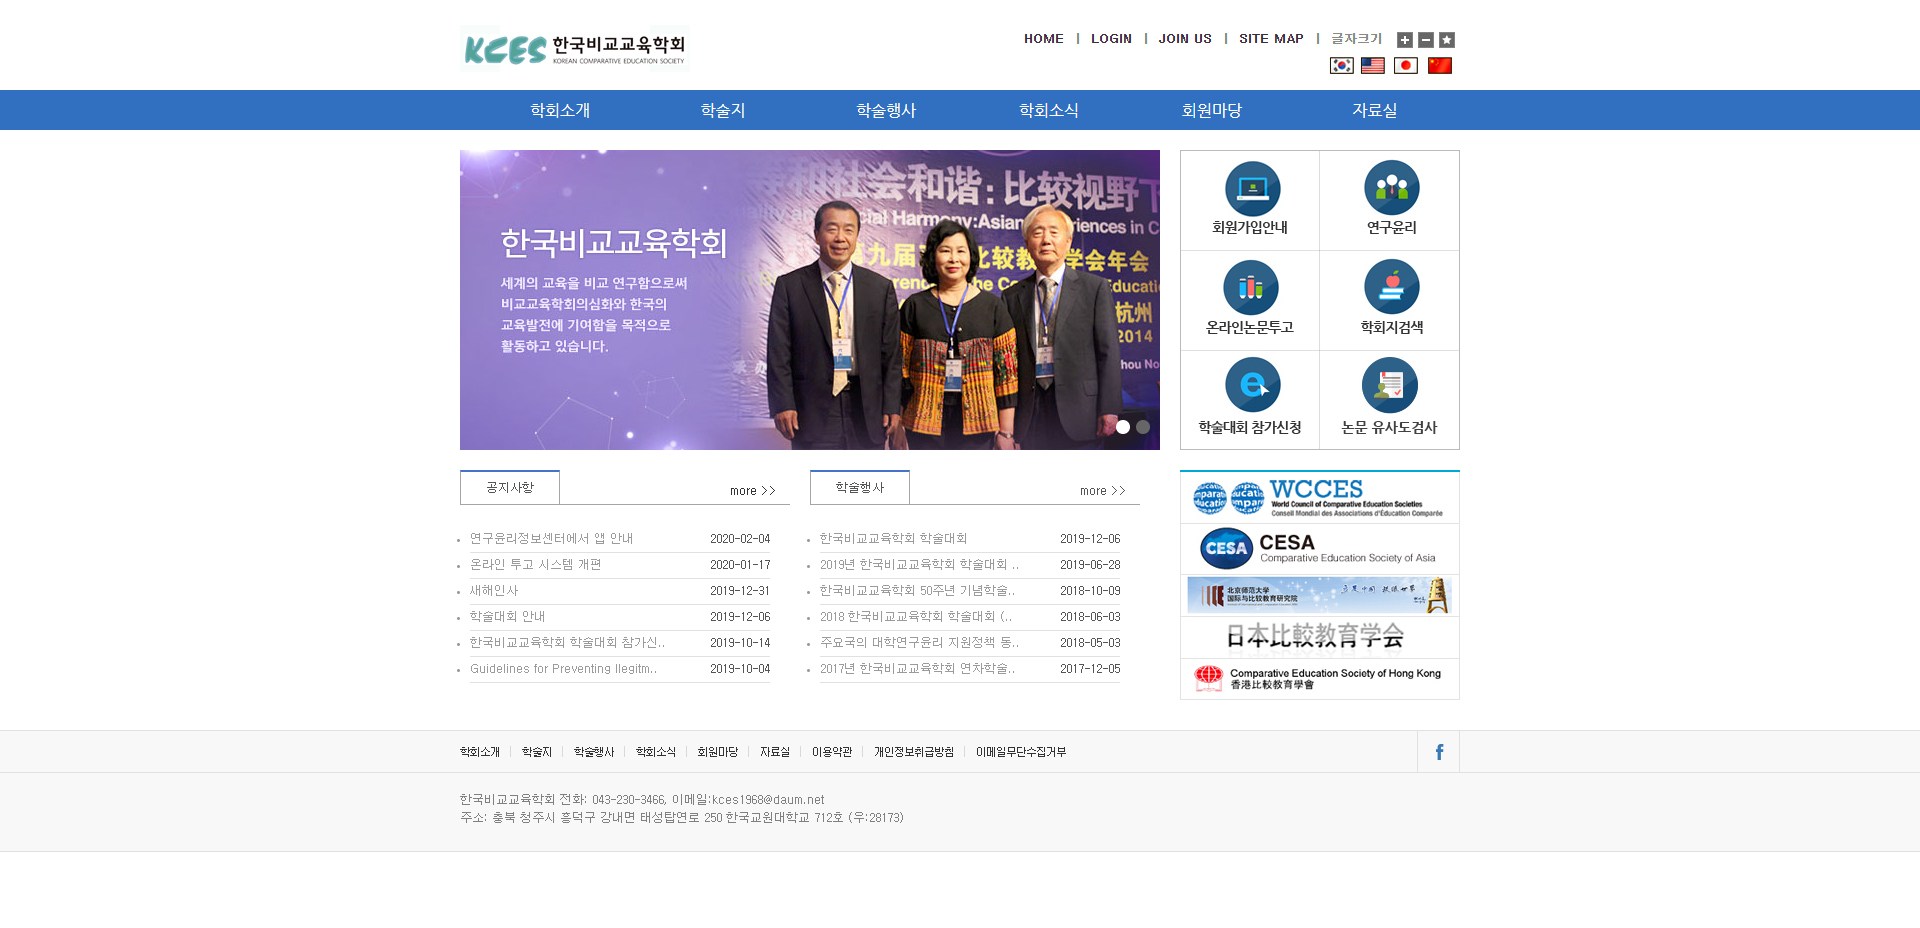This screenshot has width=1920, height=928.
Task: Open 학회소개 main menu
Action: (x=560, y=110)
